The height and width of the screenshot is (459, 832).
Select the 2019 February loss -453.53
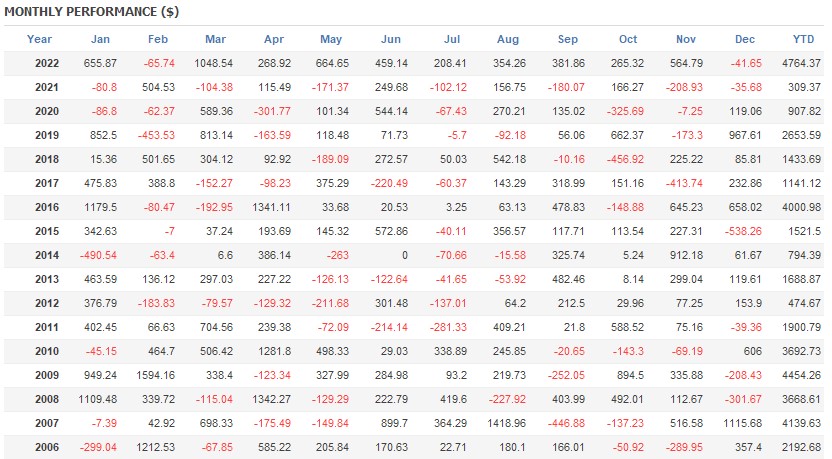click(x=156, y=135)
